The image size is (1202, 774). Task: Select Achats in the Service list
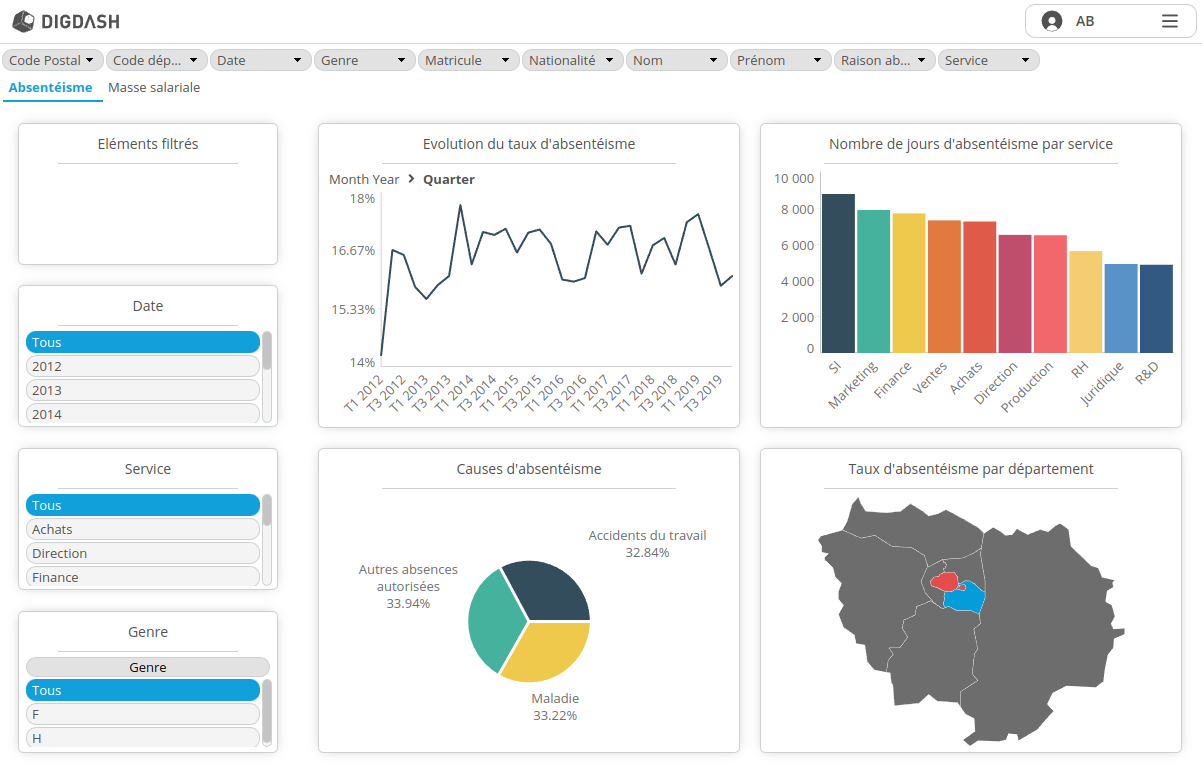pyautogui.click(x=142, y=529)
